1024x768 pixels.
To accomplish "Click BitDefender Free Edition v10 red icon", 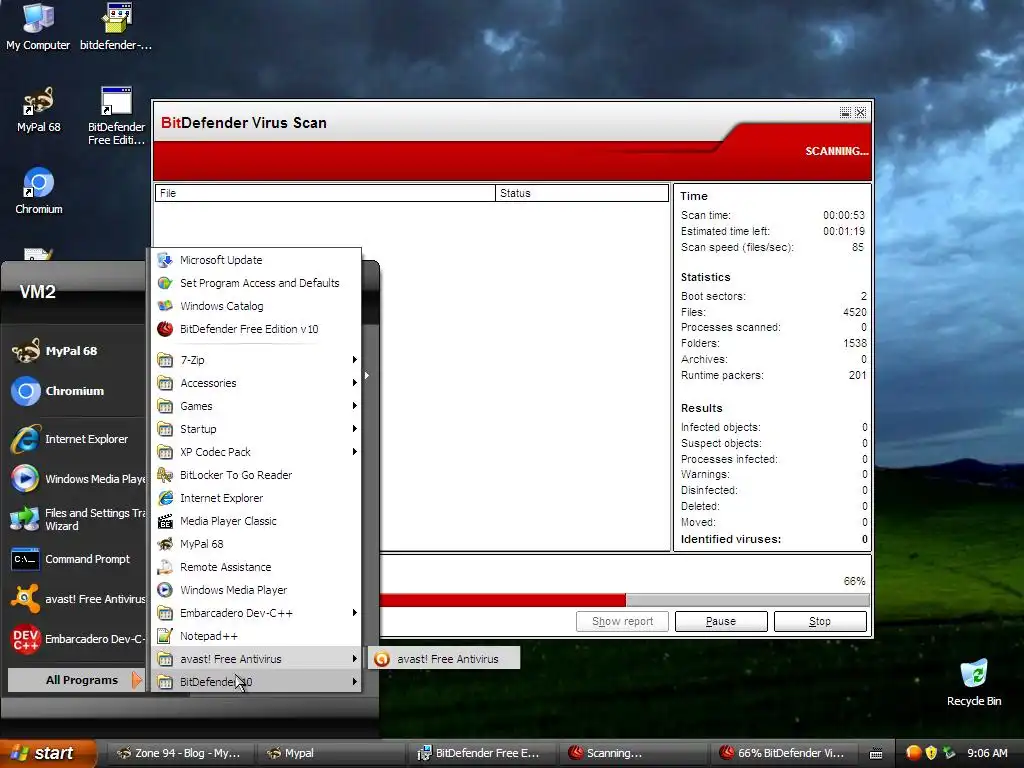I will pyautogui.click(x=165, y=329).
